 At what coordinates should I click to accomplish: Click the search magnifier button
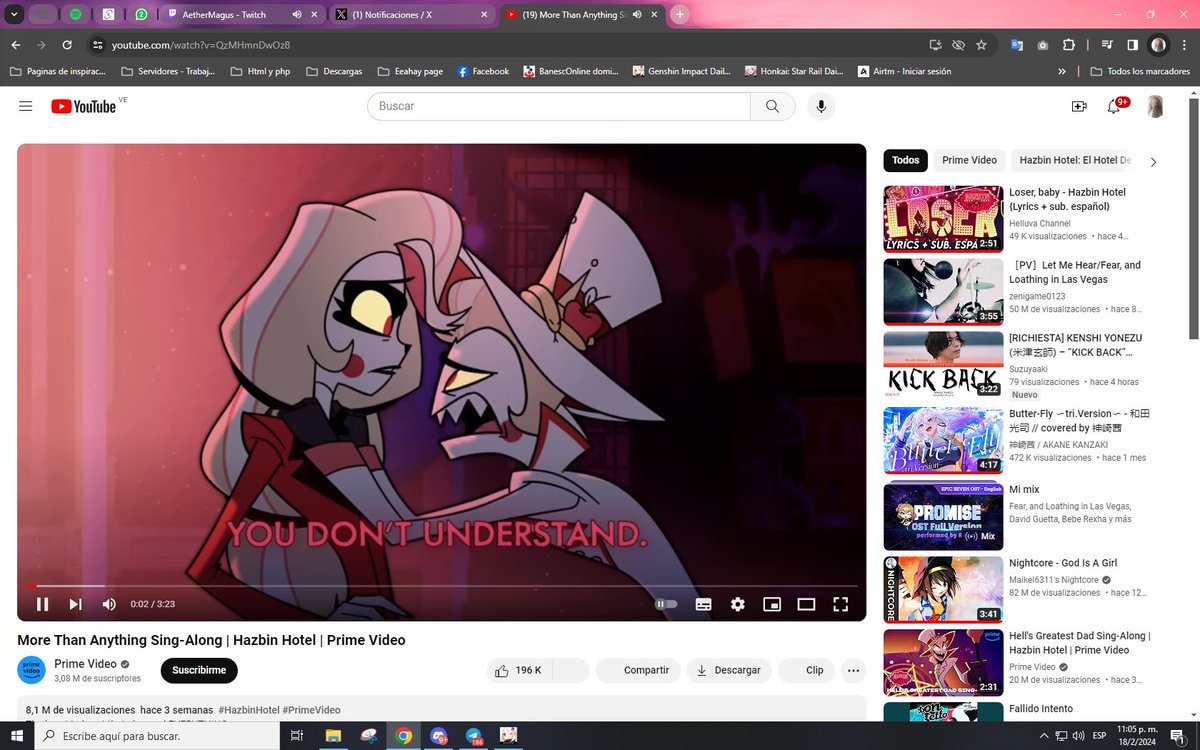coord(773,106)
